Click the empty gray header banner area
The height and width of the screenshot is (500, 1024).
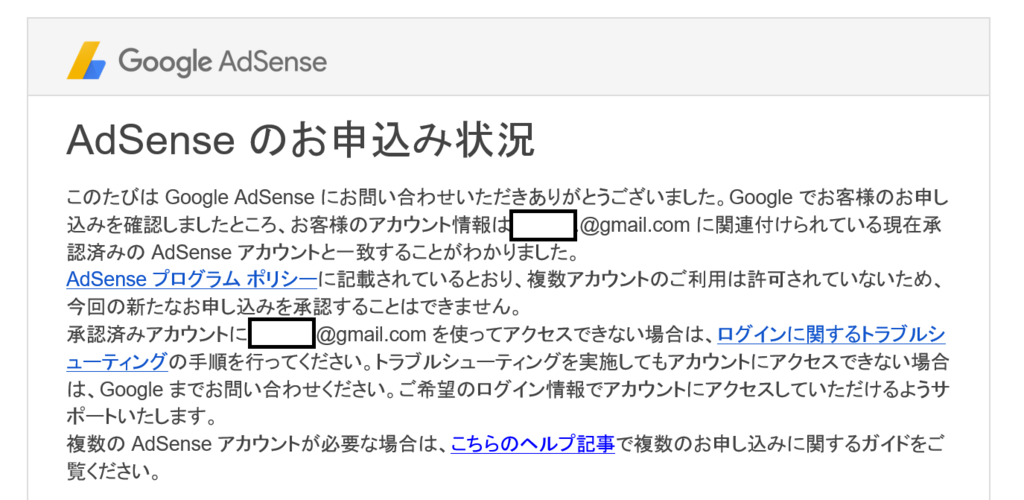[x=653, y=59]
